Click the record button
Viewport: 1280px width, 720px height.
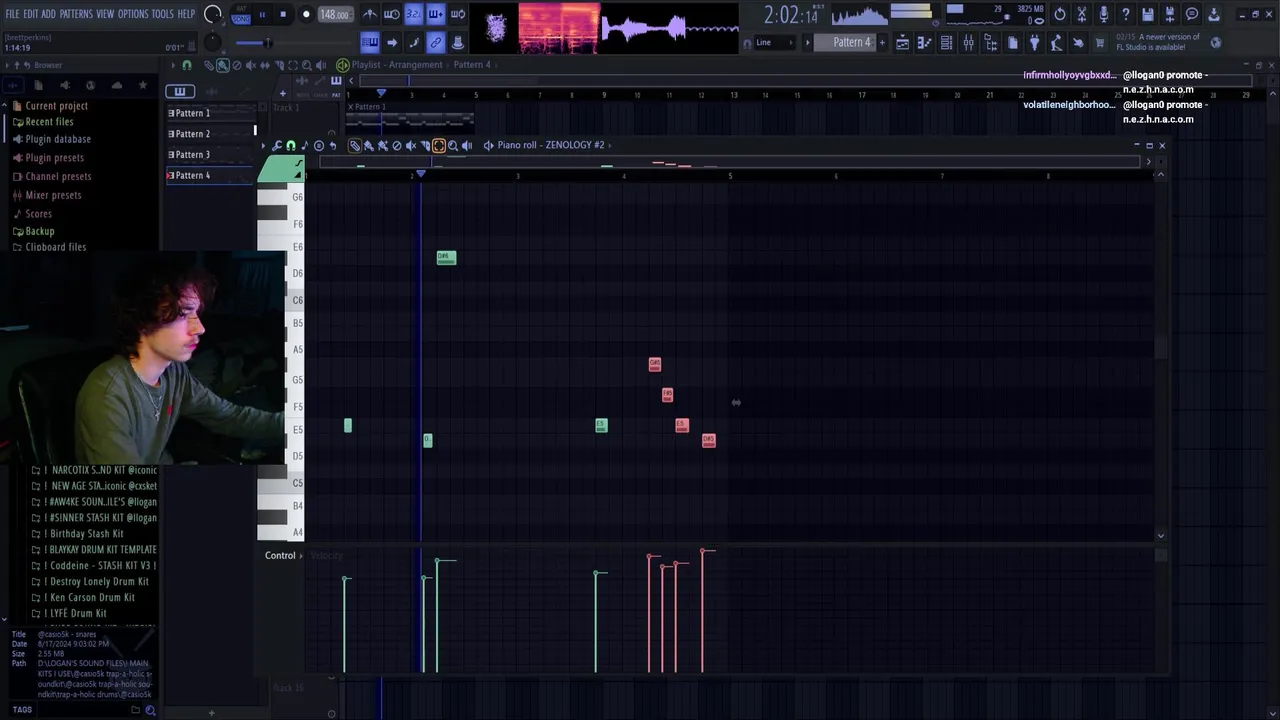point(306,14)
